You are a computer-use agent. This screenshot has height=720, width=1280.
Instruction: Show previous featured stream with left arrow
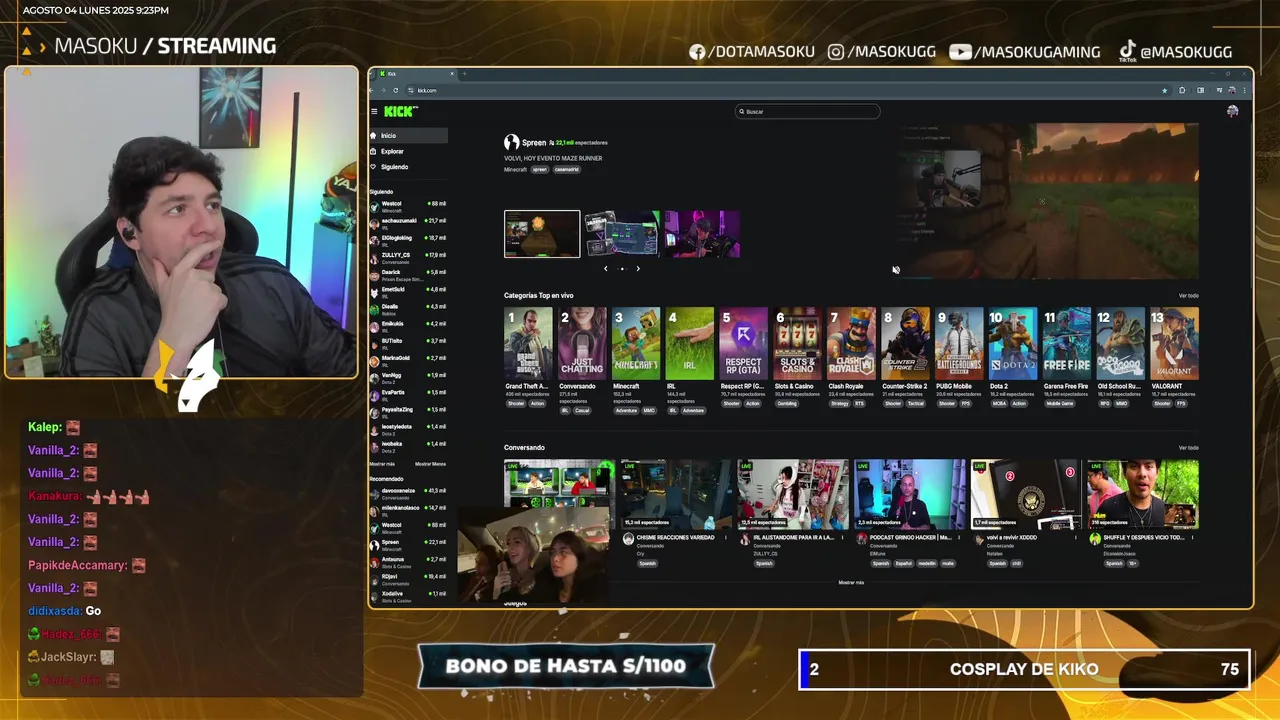click(605, 268)
